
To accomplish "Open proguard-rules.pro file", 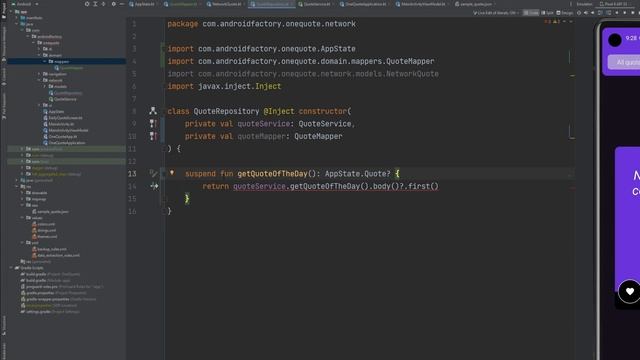I will pos(61,287).
